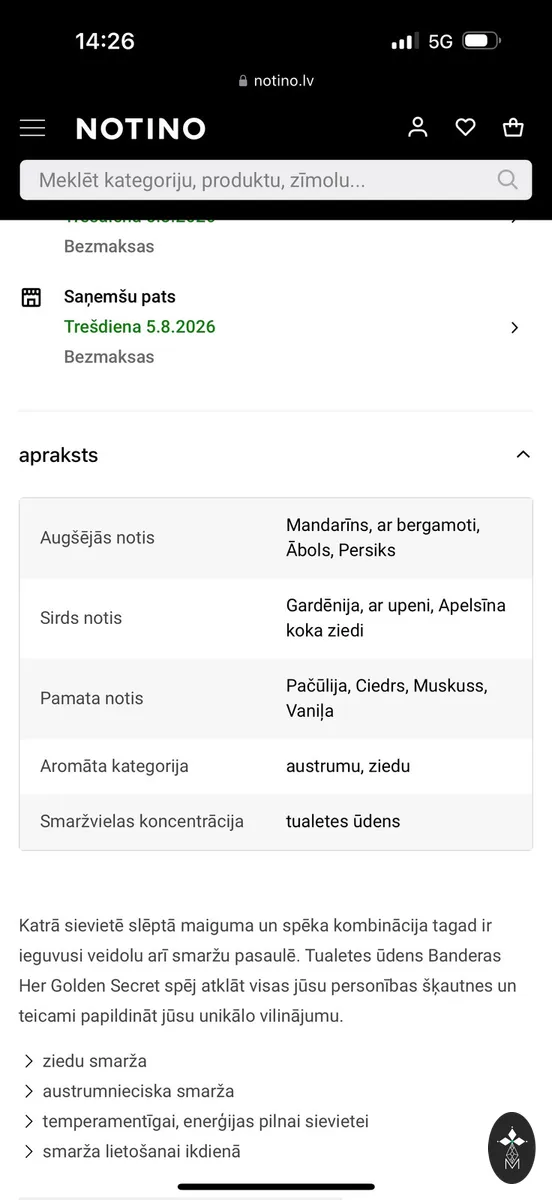Select smarža lietošanai ikdienā link
Viewport: 552px width, 1200px height.
(x=141, y=1151)
